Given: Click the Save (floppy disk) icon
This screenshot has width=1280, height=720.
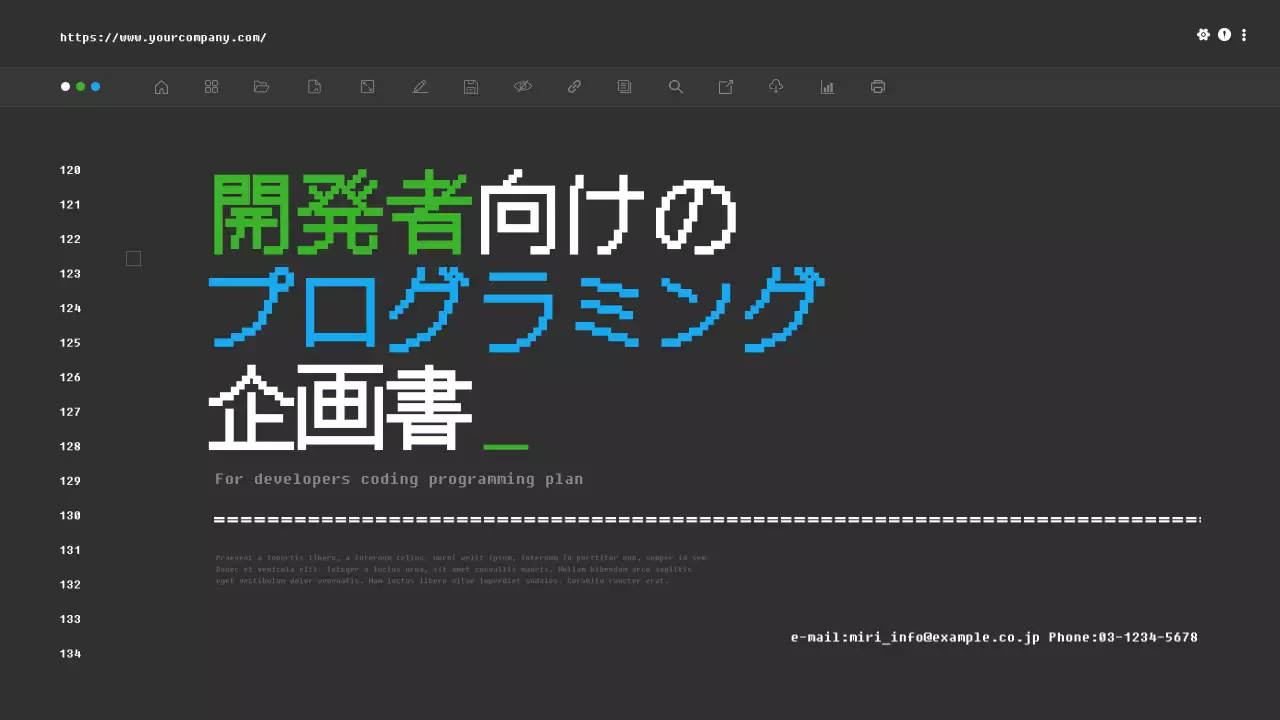Looking at the screenshot, I should pyautogui.click(x=470, y=87).
